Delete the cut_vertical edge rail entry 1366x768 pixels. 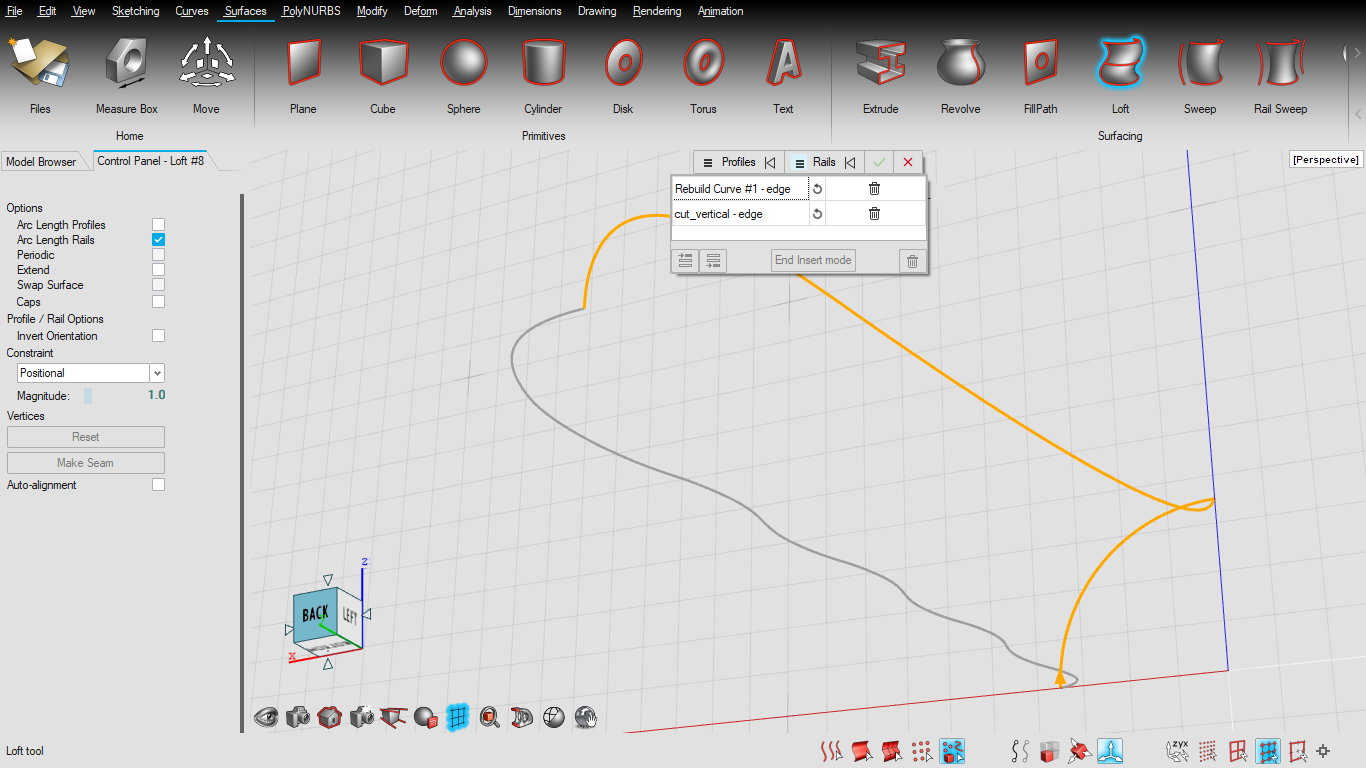(x=874, y=213)
